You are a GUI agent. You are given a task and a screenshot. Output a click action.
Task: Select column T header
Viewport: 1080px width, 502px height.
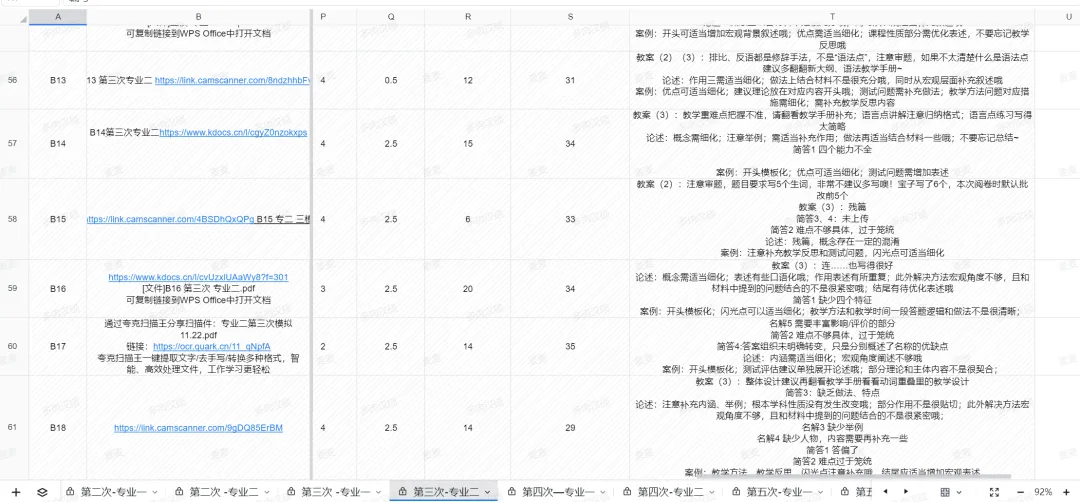click(x=832, y=17)
